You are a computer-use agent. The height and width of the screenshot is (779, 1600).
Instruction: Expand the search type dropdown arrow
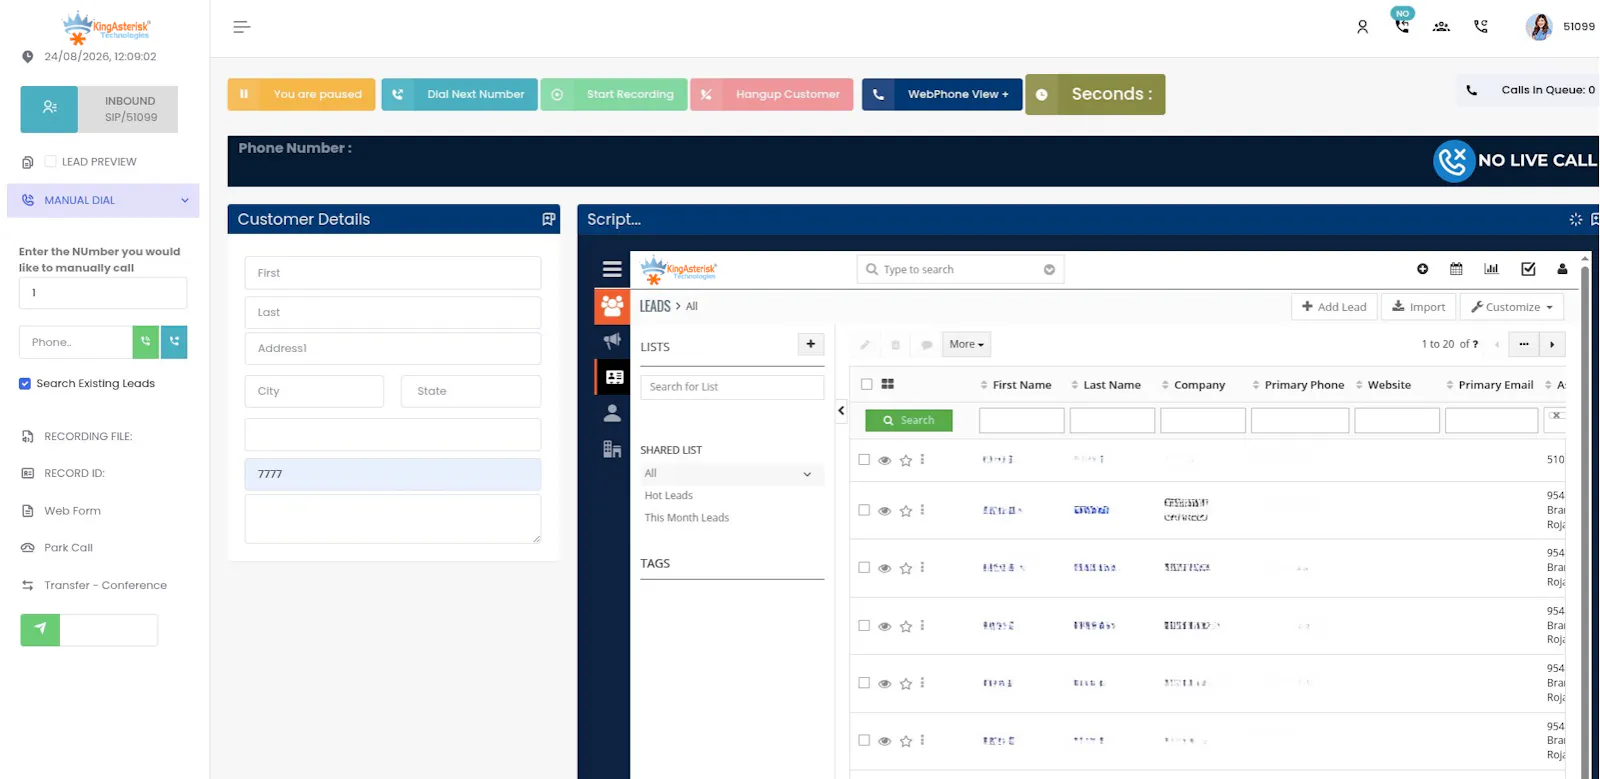click(1049, 270)
